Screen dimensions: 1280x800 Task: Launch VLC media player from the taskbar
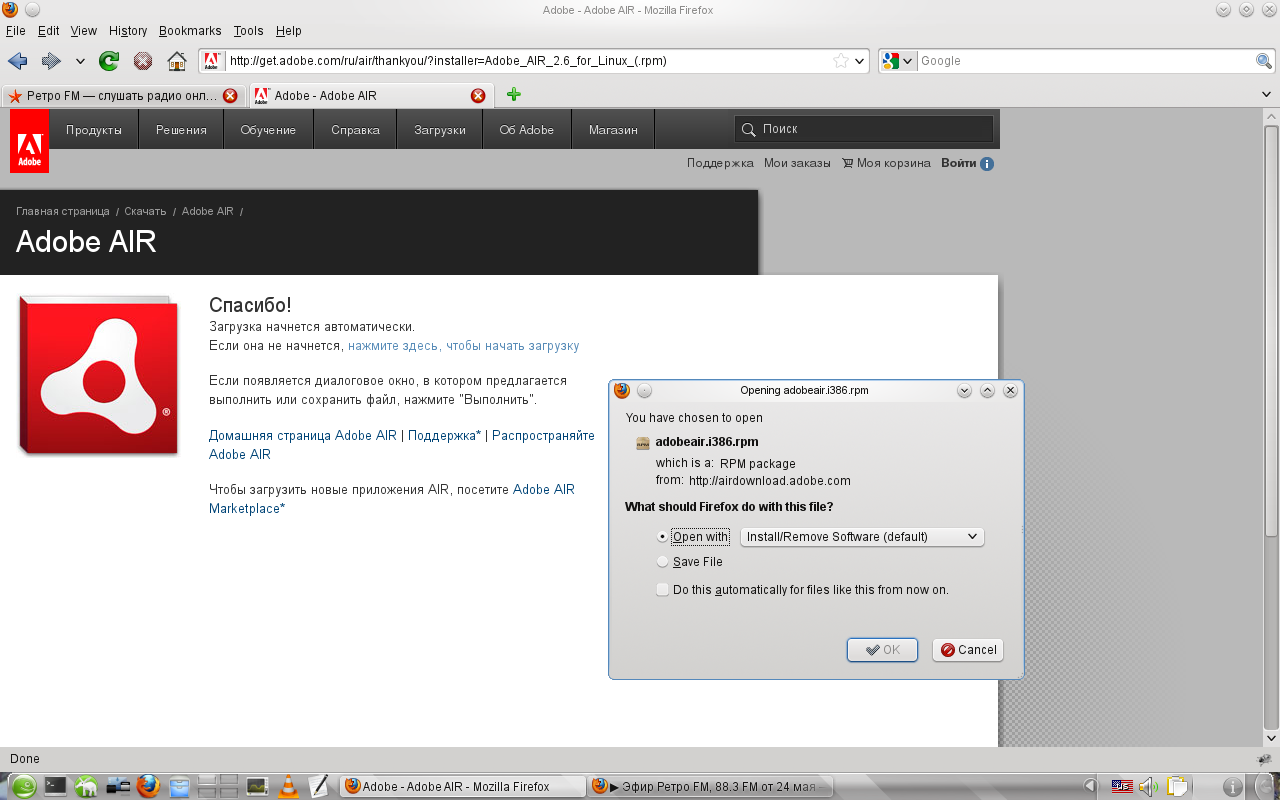coord(288,787)
